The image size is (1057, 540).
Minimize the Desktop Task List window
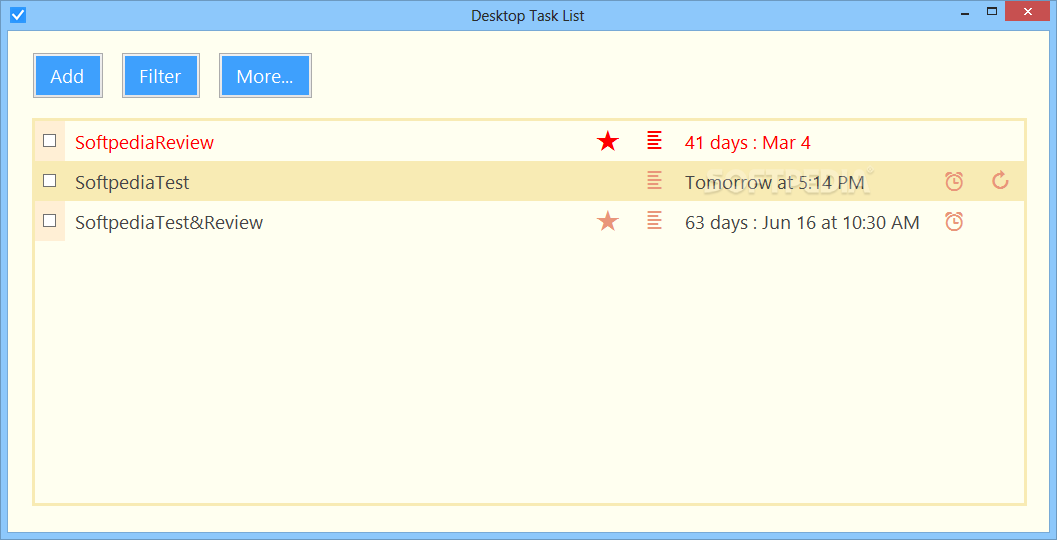pos(965,13)
